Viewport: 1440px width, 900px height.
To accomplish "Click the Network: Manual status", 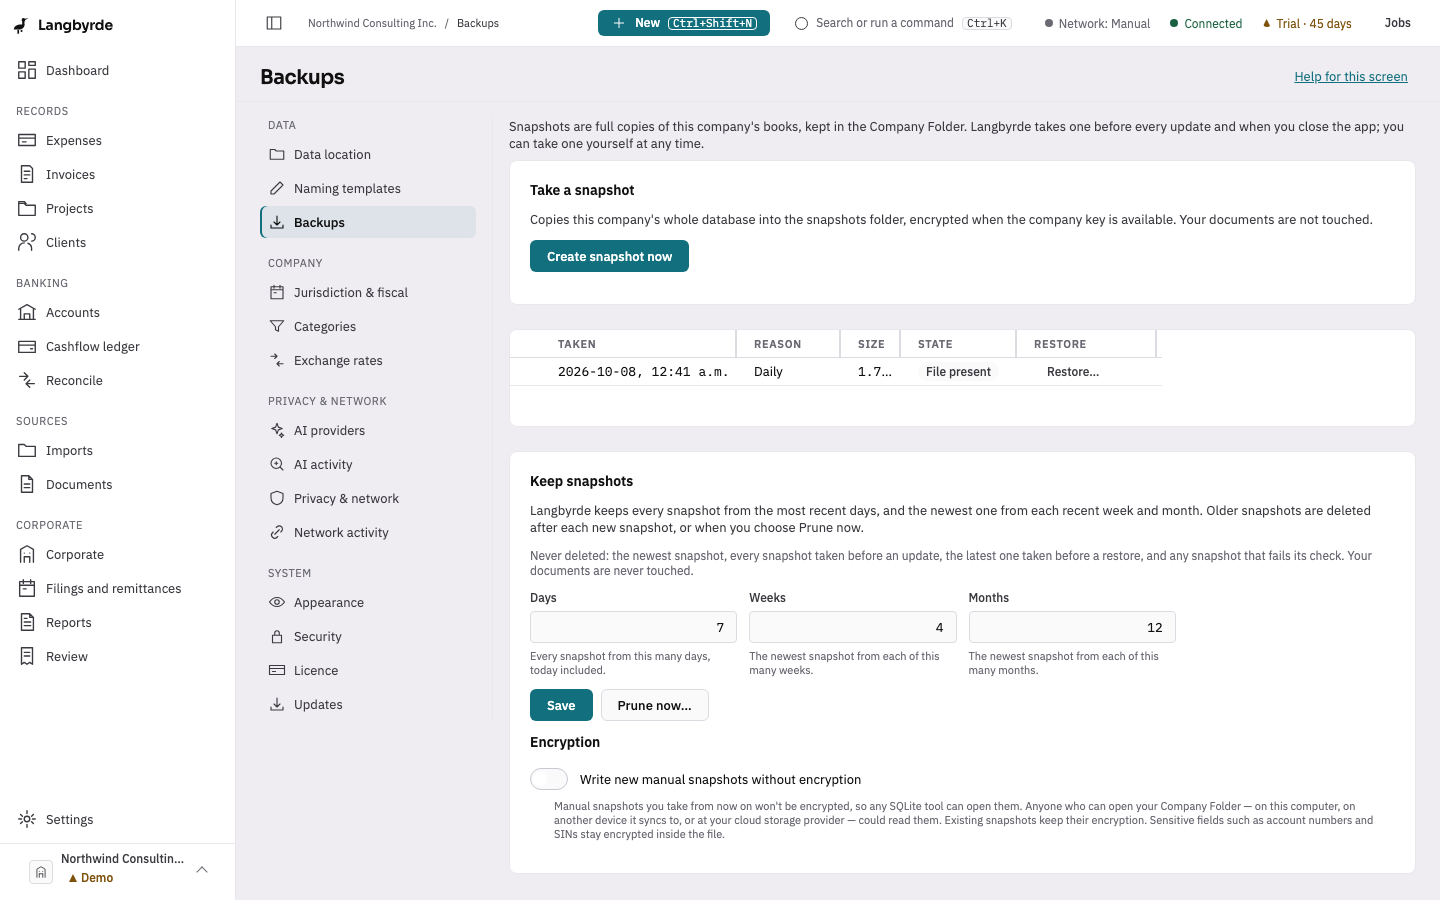I will 1097,23.
